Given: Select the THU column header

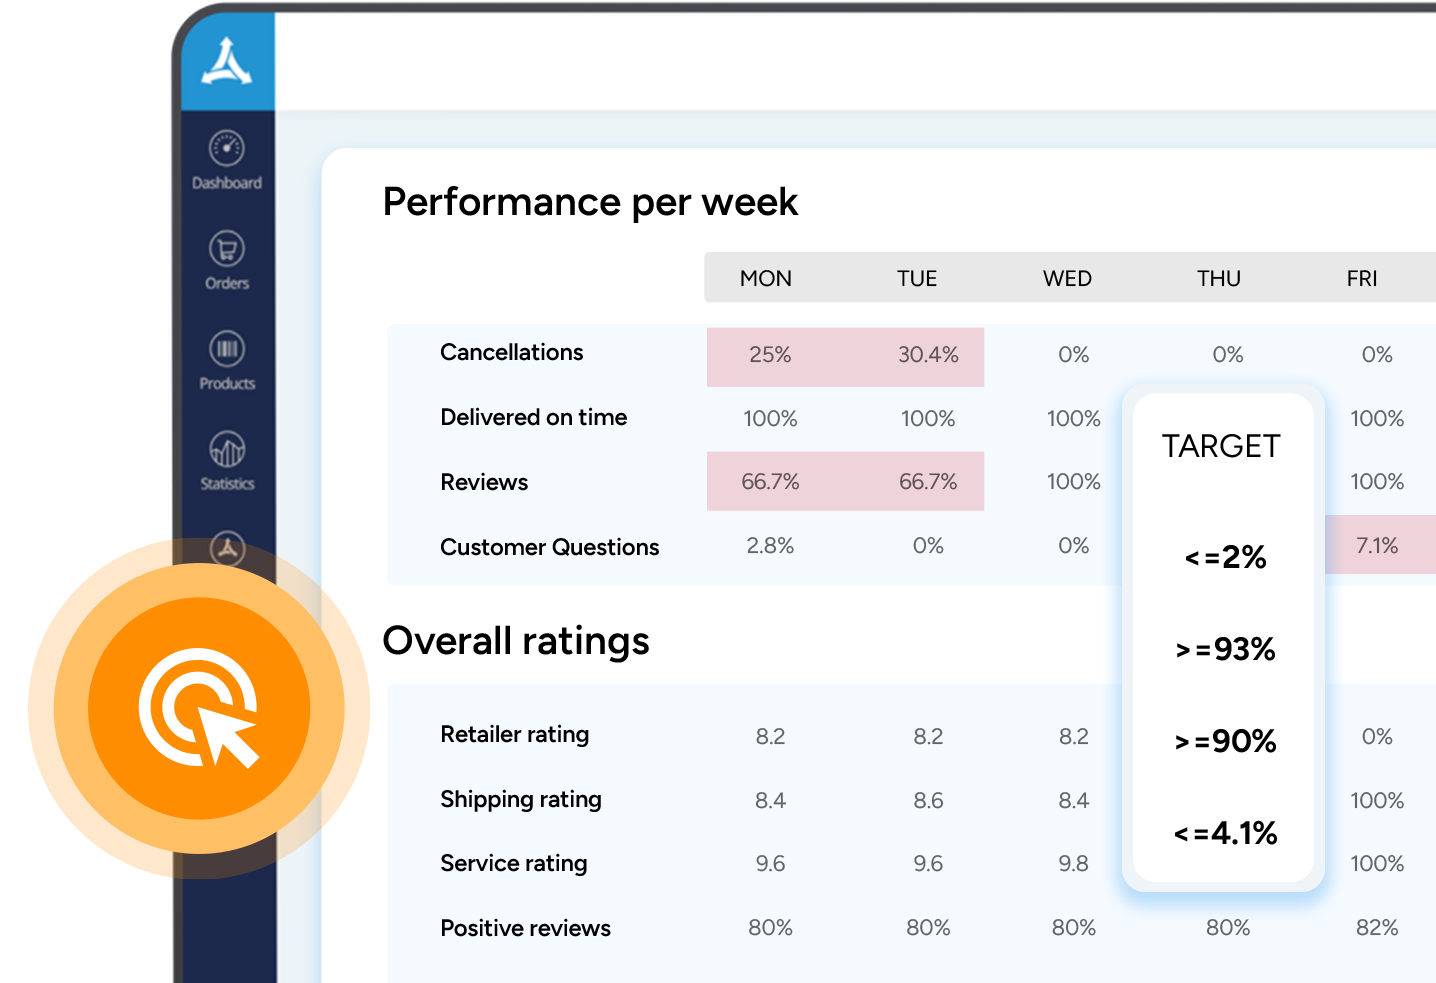Looking at the screenshot, I should point(1218,279).
